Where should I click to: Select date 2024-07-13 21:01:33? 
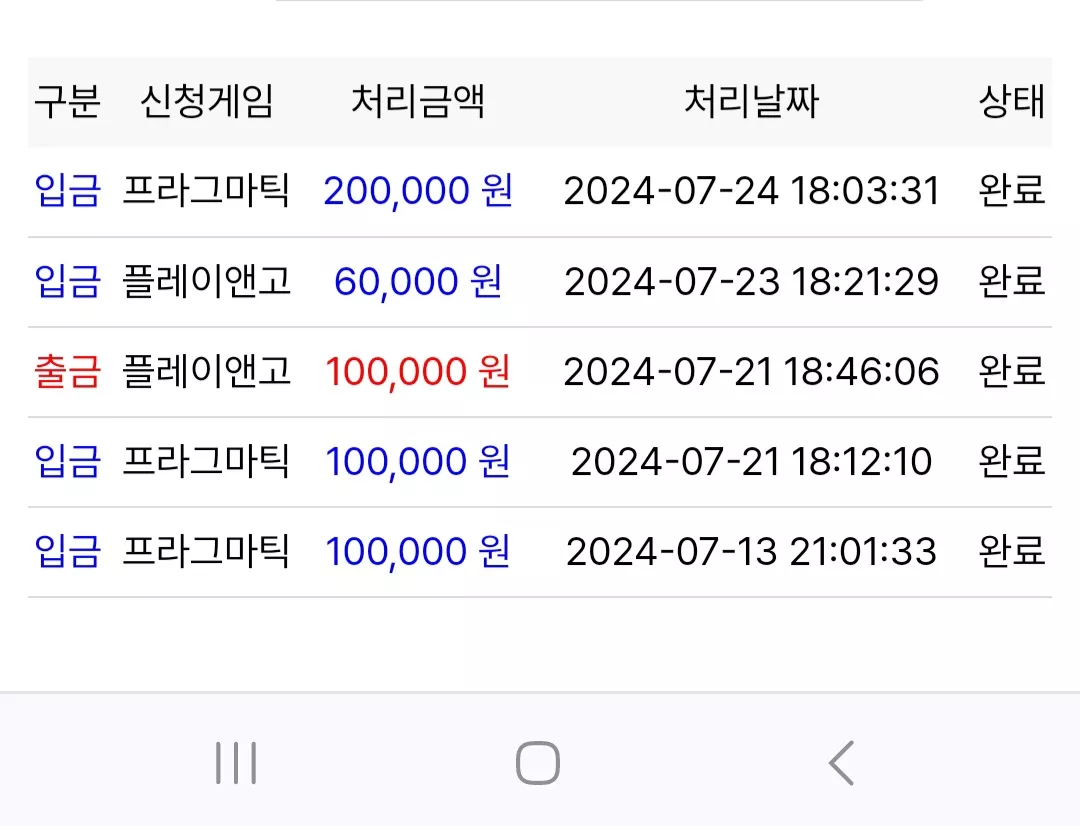pyautogui.click(x=751, y=551)
